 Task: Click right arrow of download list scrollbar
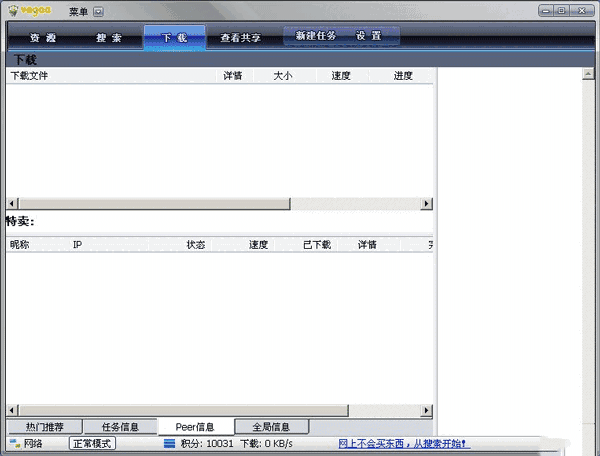tap(426, 204)
